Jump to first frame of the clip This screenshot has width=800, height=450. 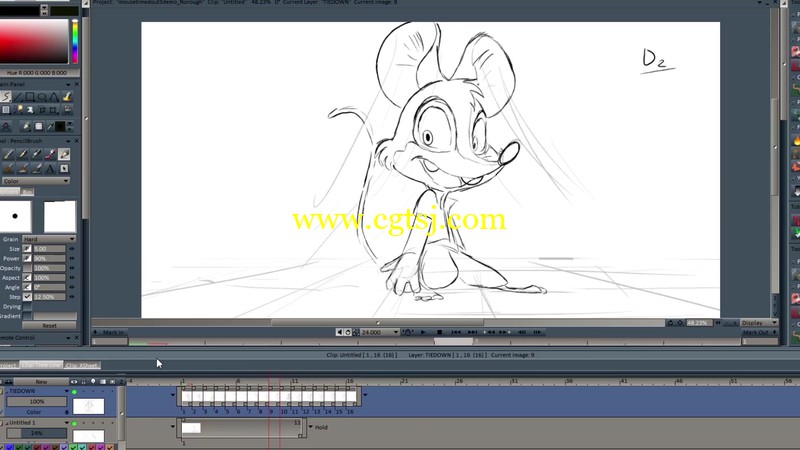pos(456,332)
